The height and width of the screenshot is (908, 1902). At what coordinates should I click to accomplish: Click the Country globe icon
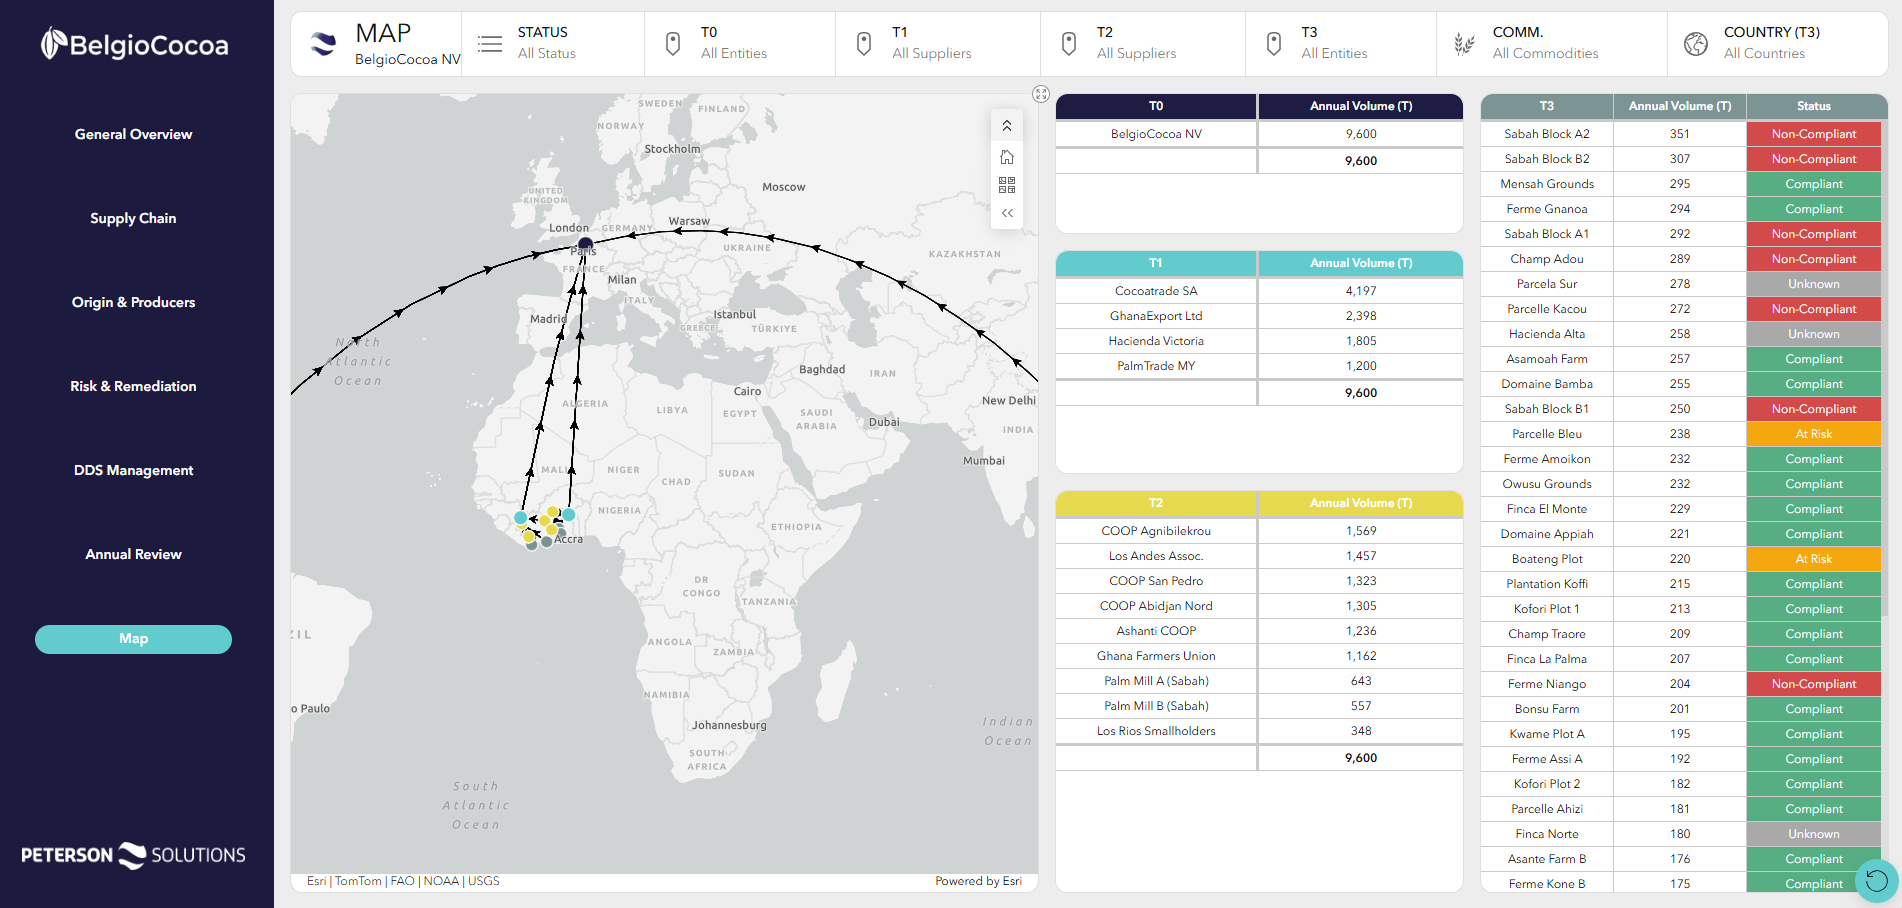pyautogui.click(x=1696, y=44)
